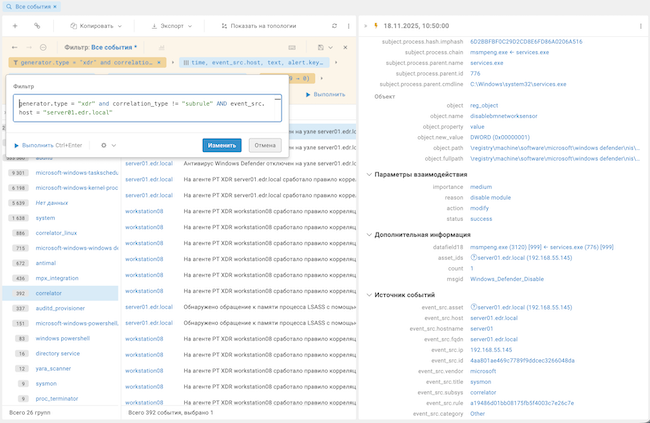Viewport: 650px width, 423px height.
Task: Click the lightning bolt icon in event card
Action: coord(376,26)
